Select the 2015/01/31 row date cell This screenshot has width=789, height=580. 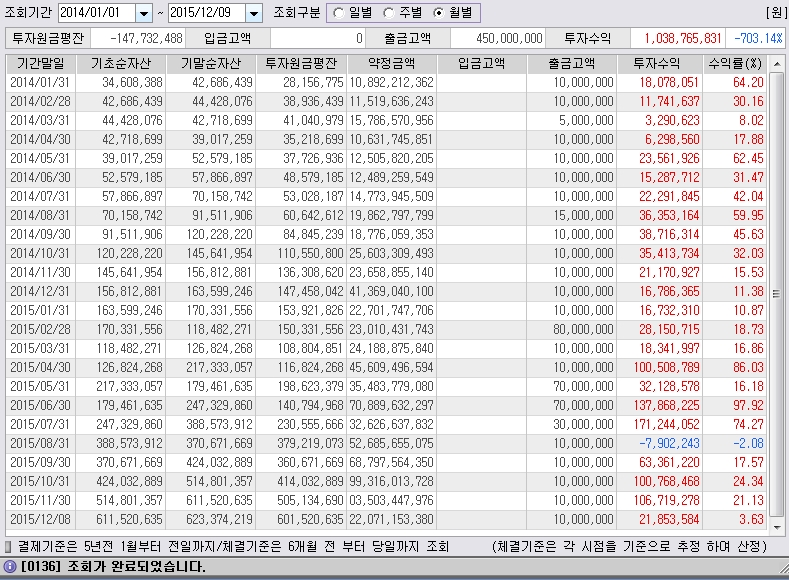pyautogui.click(x=41, y=310)
